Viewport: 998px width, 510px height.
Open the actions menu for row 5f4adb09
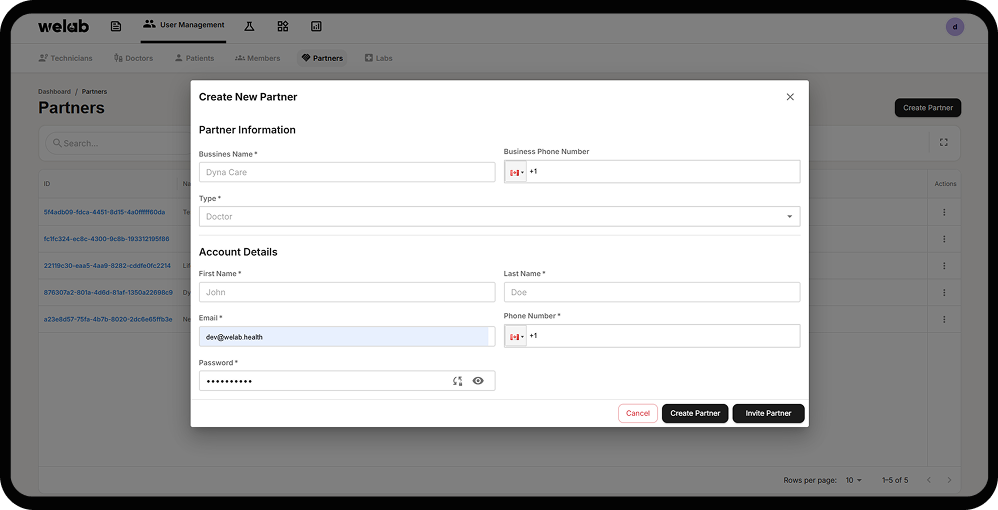tap(944, 212)
